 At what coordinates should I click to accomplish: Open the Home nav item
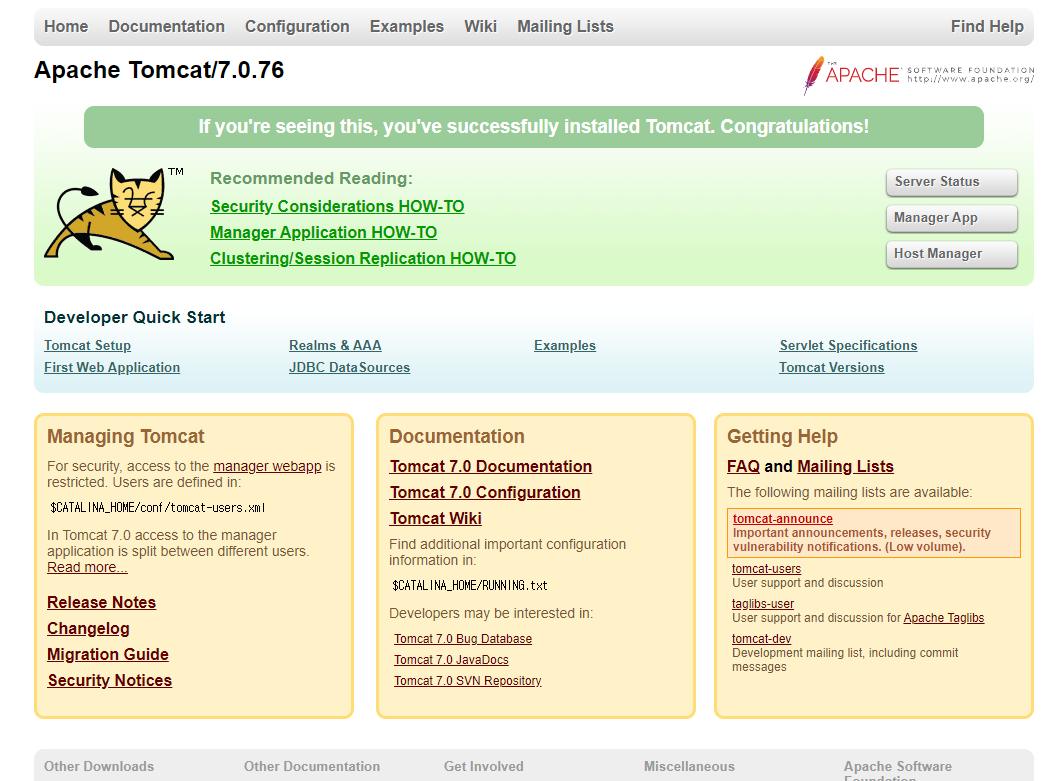pyautogui.click(x=66, y=26)
